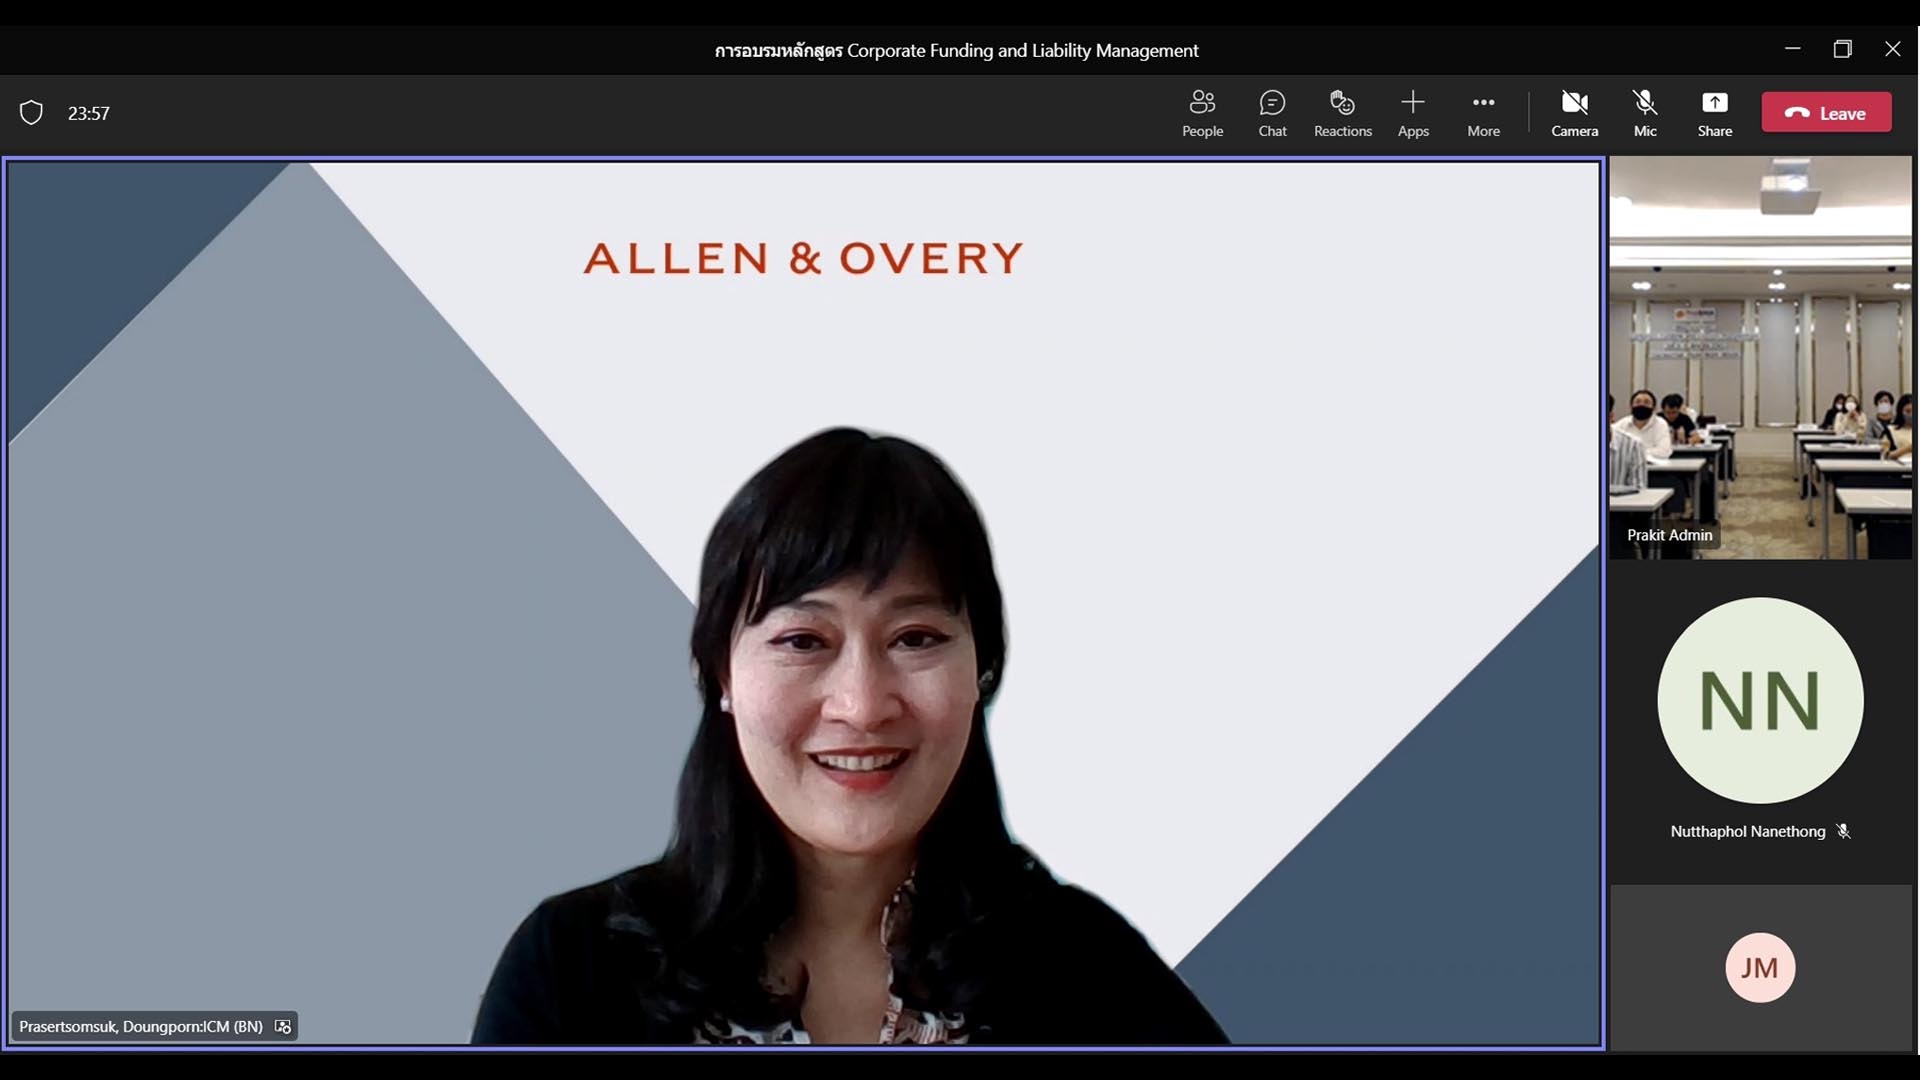The width and height of the screenshot is (1920, 1080).
Task: Open the Reactions menu
Action: click(1342, 113)
